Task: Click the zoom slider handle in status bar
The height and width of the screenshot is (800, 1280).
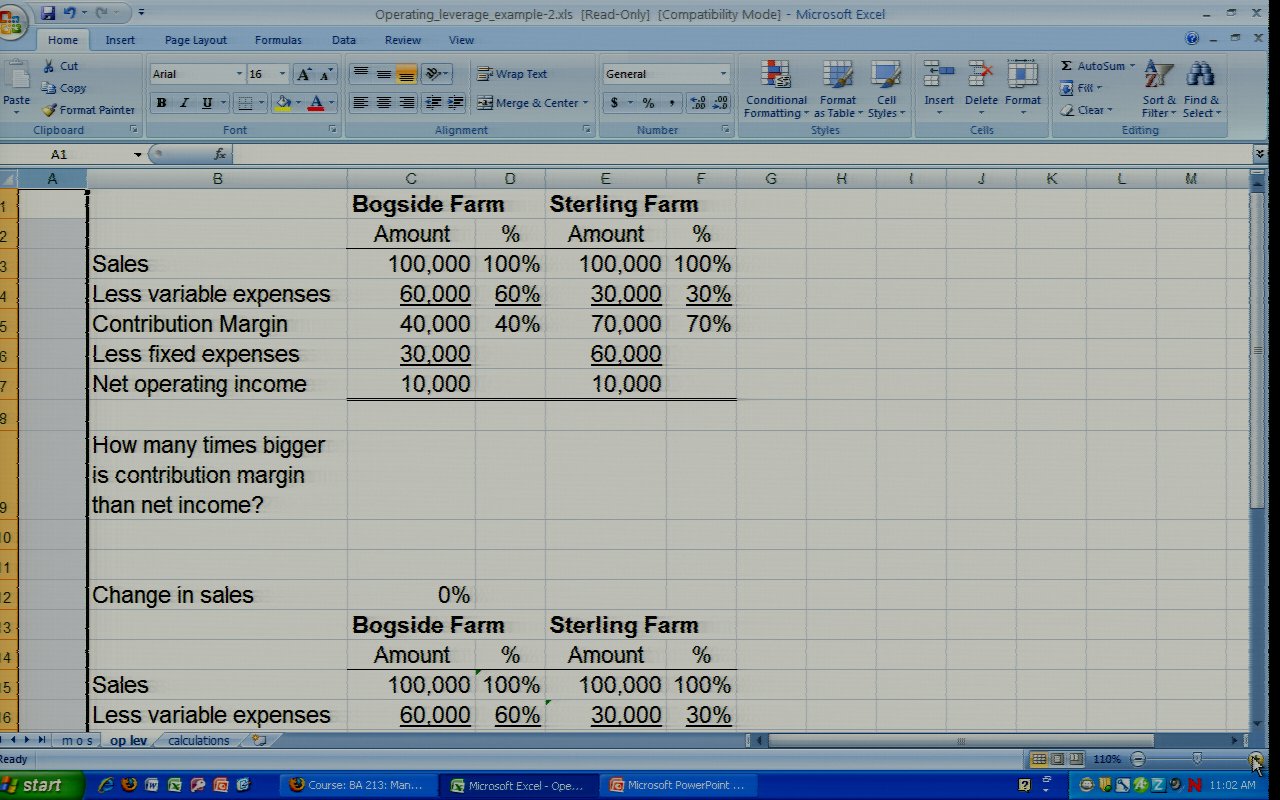Action: [x=1196, y=759]
